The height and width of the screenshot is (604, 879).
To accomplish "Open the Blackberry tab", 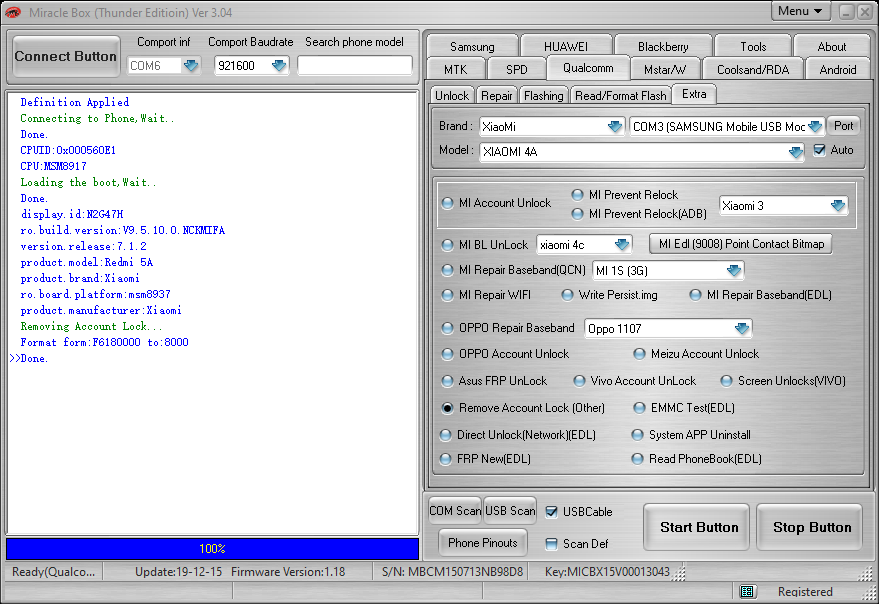I will (663, 47).
